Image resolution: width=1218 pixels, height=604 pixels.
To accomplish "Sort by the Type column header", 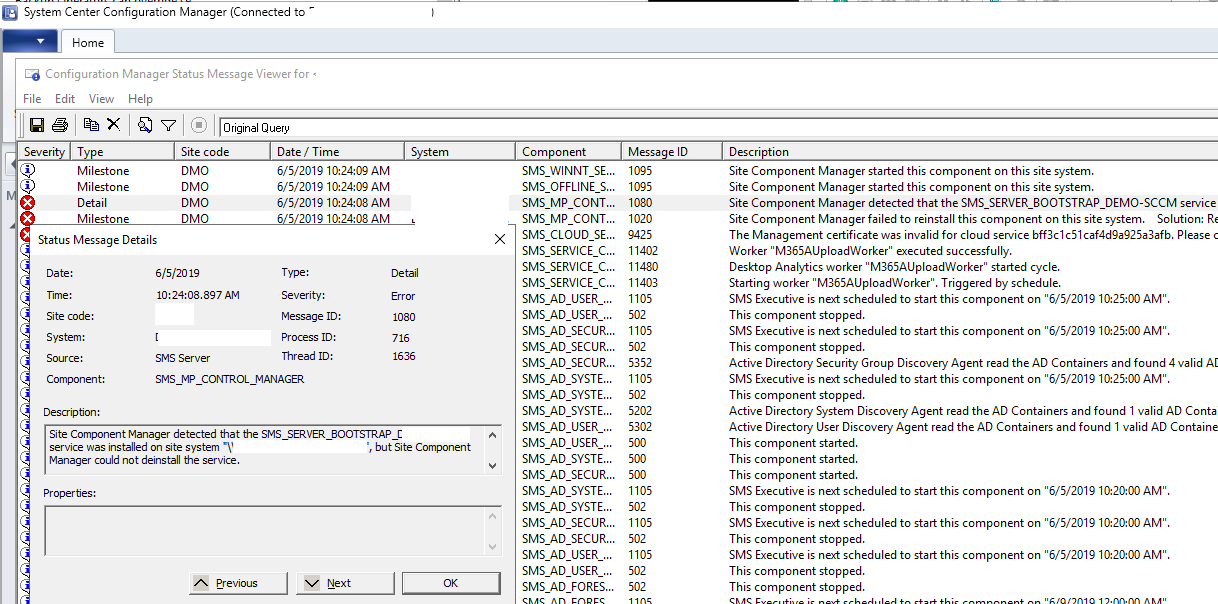I will point(120,152).
